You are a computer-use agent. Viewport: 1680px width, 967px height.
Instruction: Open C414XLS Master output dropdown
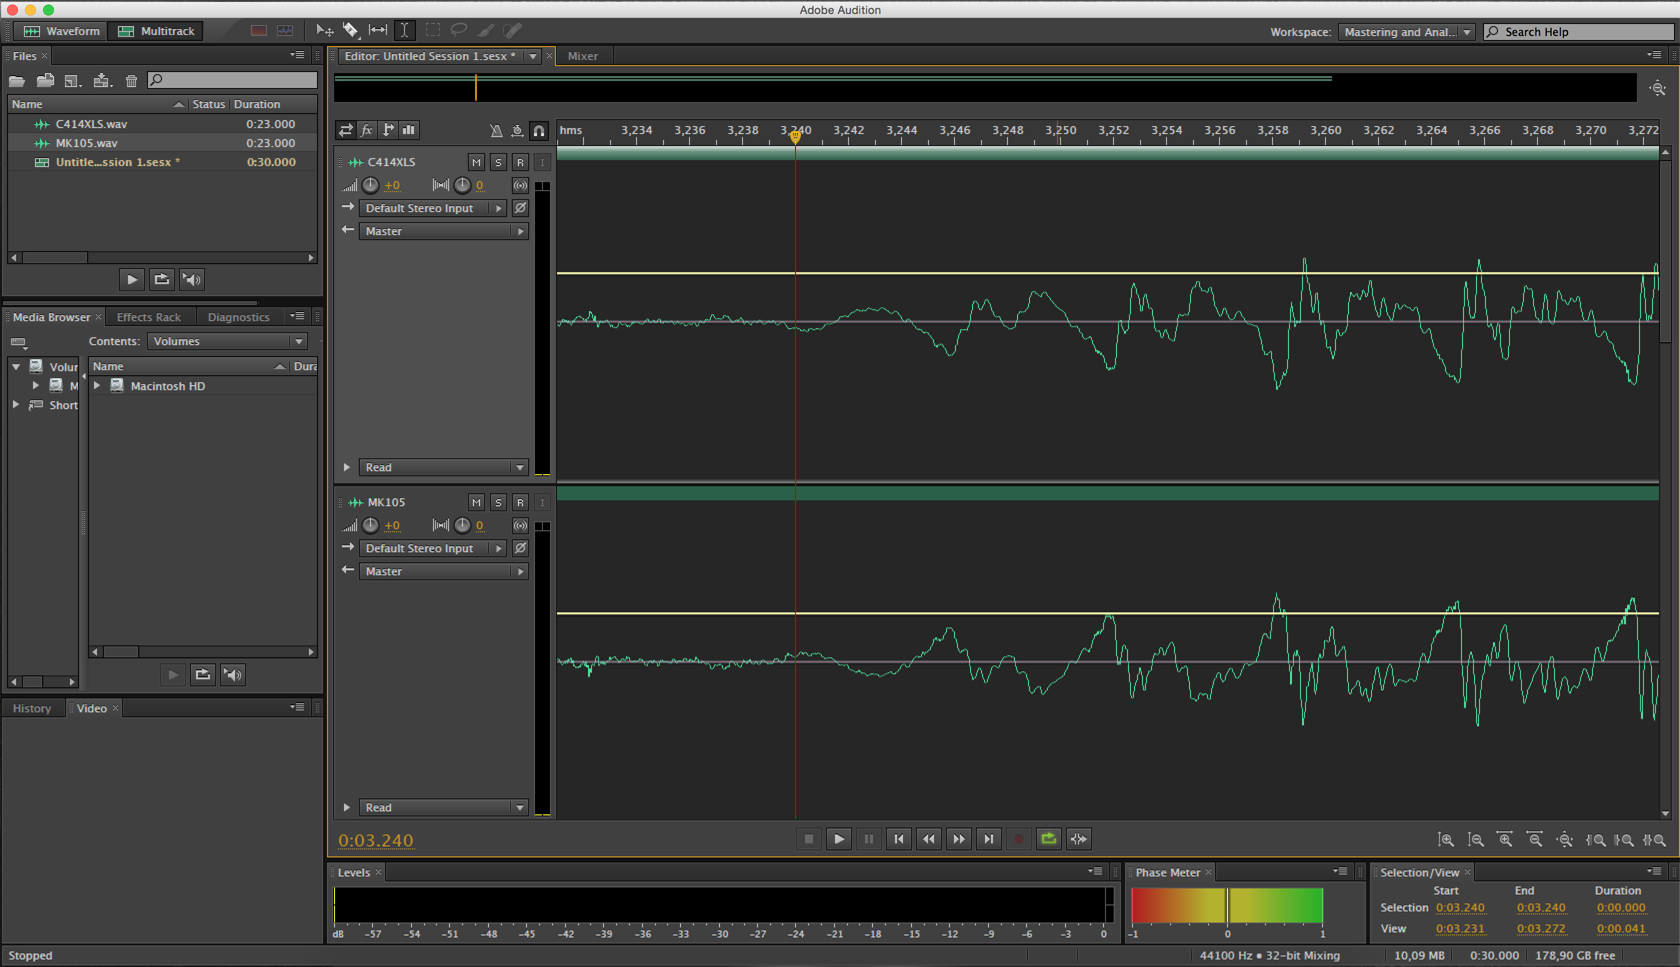(x=443, y=231)
